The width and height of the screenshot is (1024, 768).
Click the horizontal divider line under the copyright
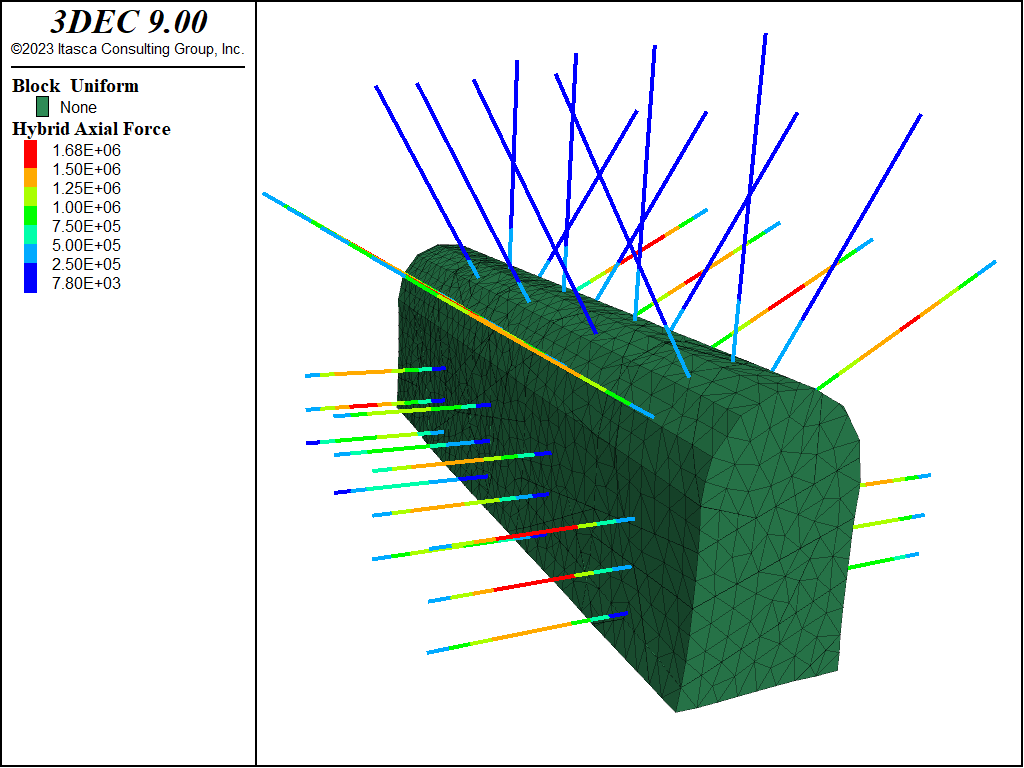(127, 67)
